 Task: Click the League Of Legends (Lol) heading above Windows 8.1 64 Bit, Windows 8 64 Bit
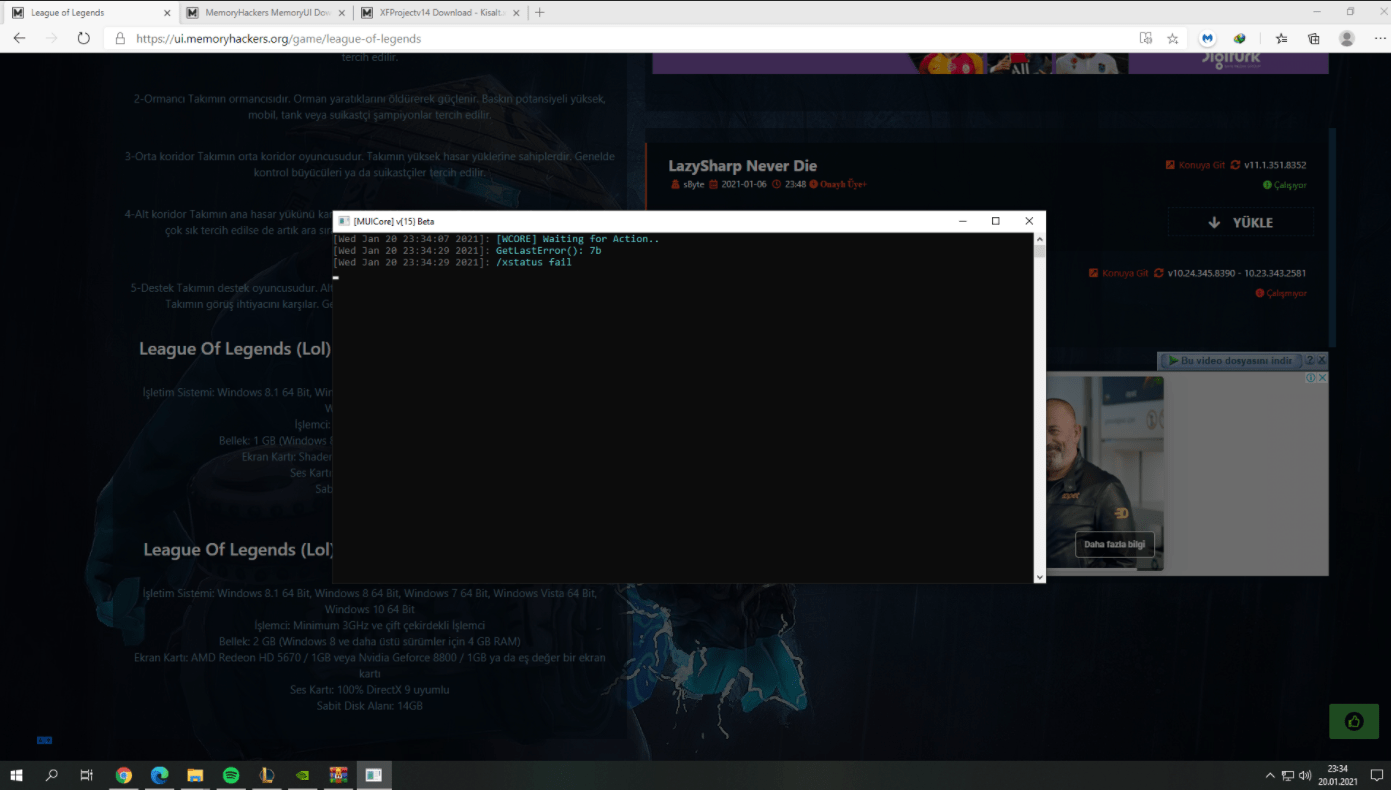tap(238, 549)
